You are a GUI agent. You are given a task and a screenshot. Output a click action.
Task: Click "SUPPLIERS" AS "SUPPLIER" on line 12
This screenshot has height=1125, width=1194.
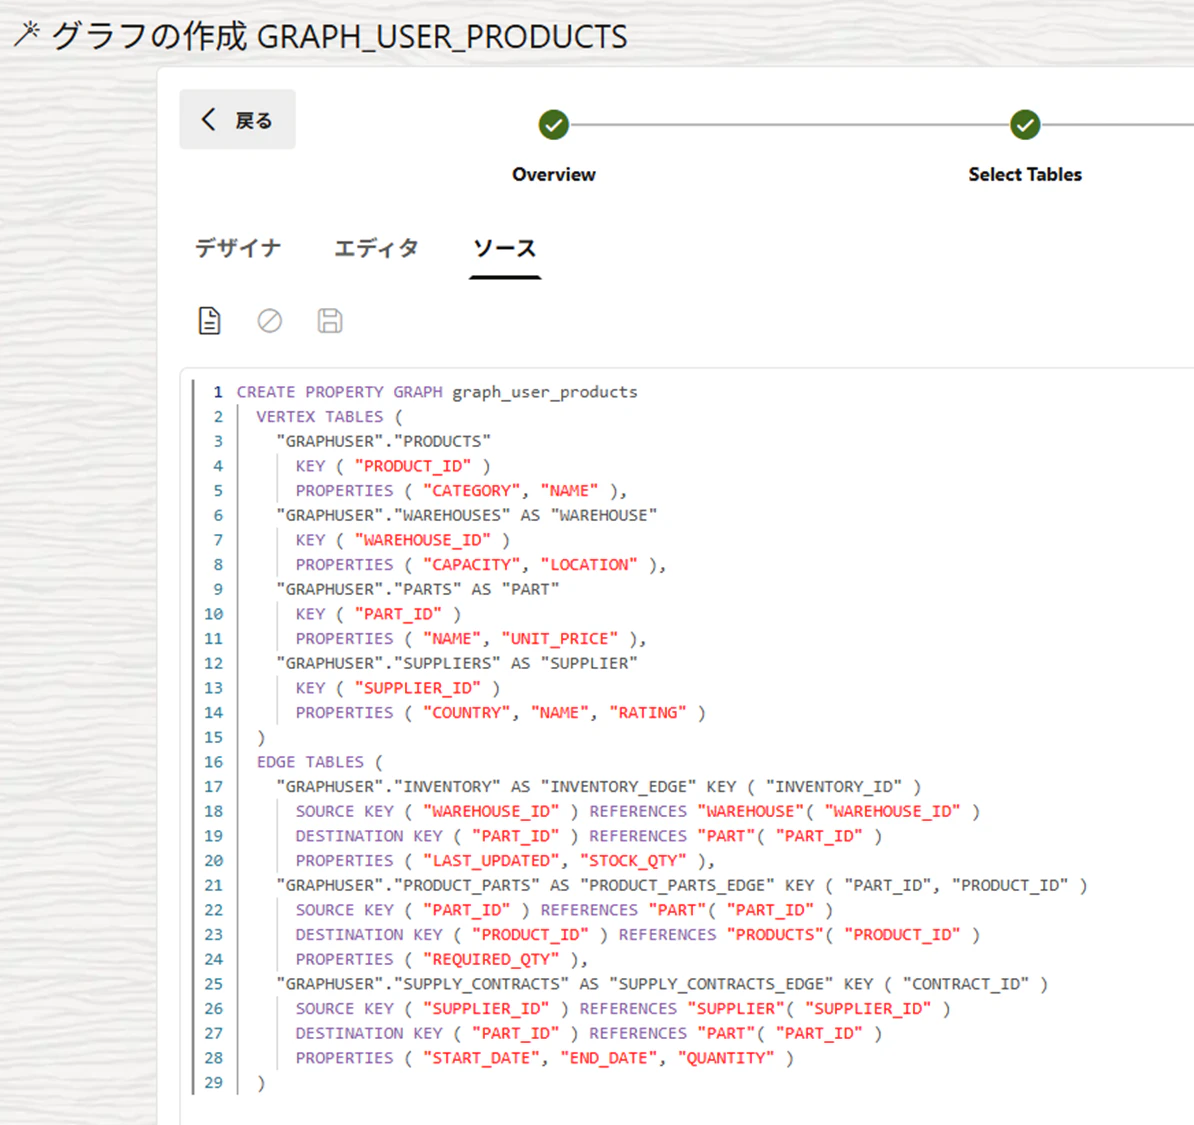[516, 663]
